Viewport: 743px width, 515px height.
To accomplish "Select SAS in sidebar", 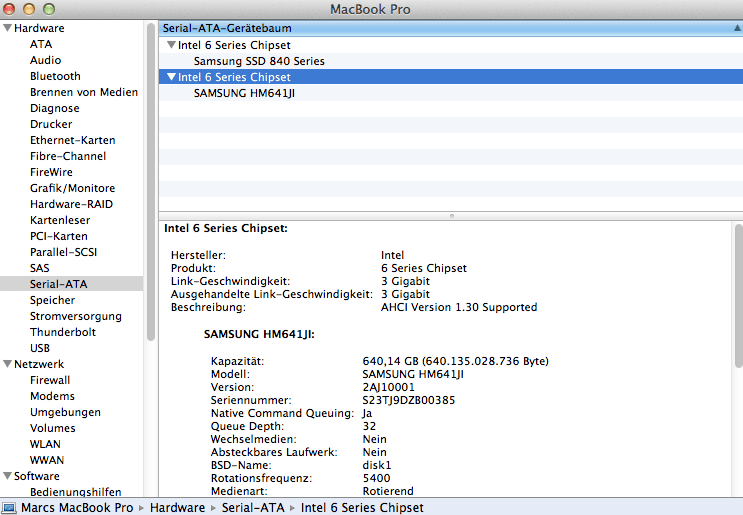I will [40, 268].
